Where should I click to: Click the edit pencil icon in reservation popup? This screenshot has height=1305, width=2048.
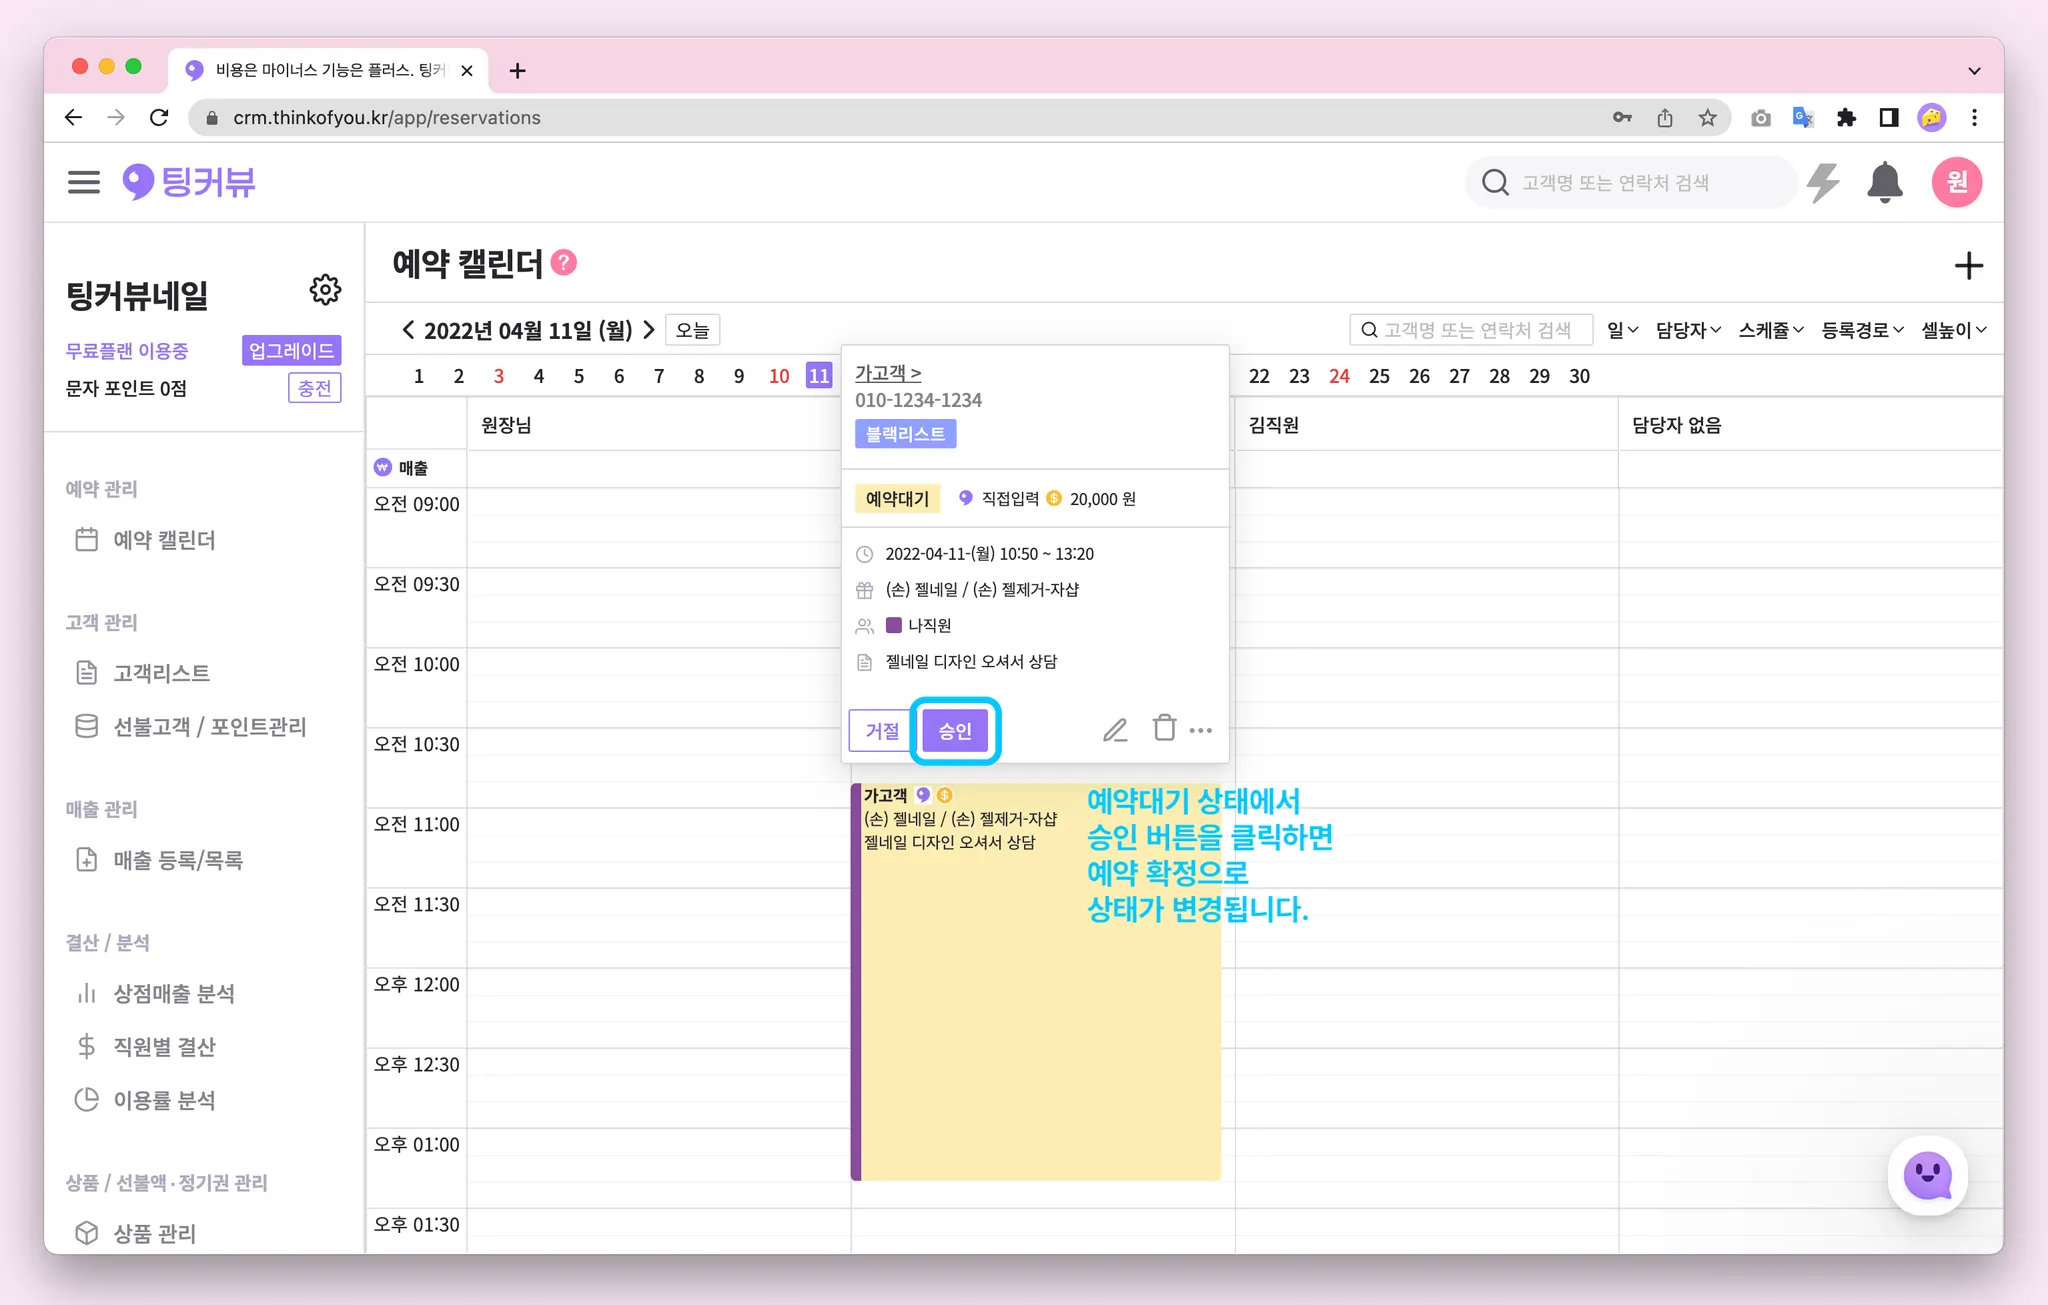[1115, 730]
